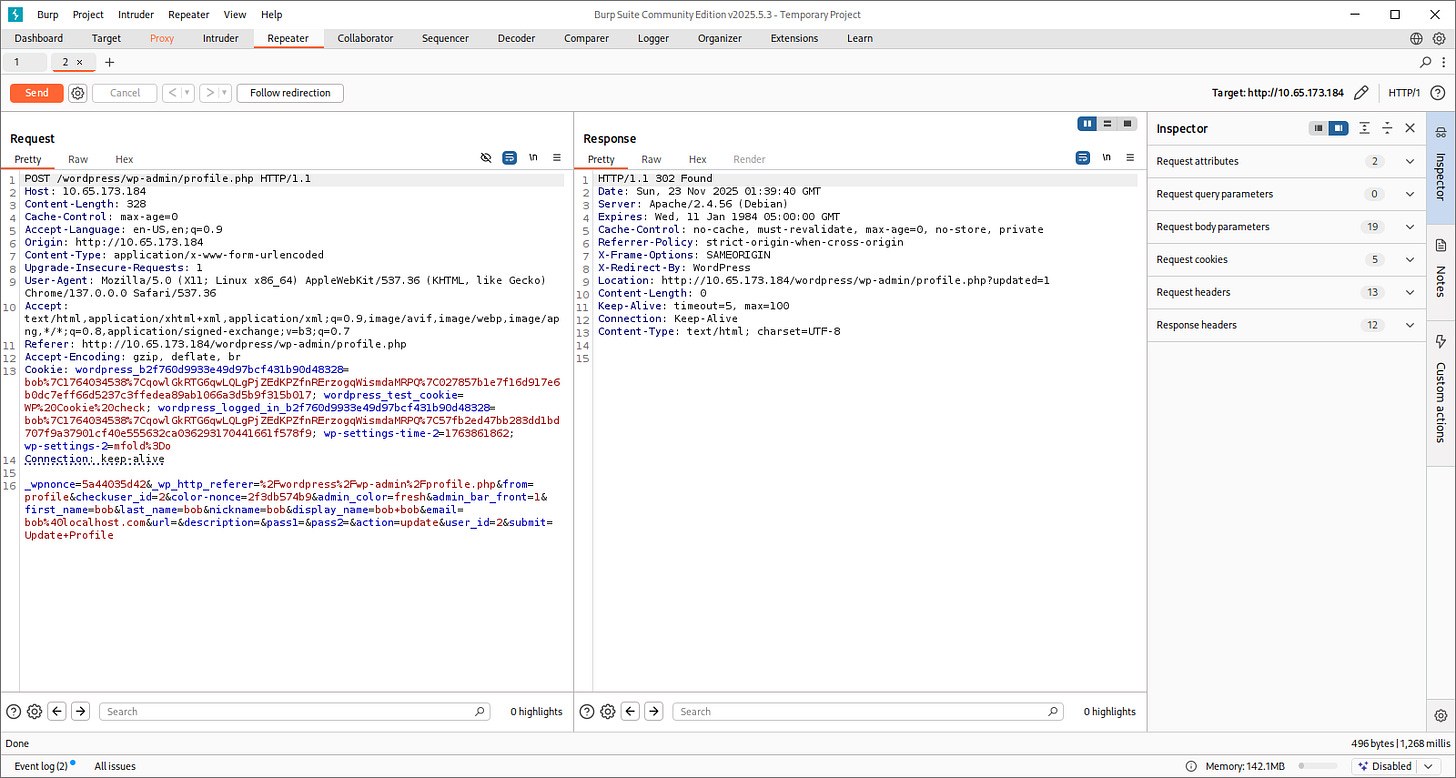Screen dimensions: 1456x778
Task: Click the search icon in Repeater tab bar
Action: (x=1426, y=62)
